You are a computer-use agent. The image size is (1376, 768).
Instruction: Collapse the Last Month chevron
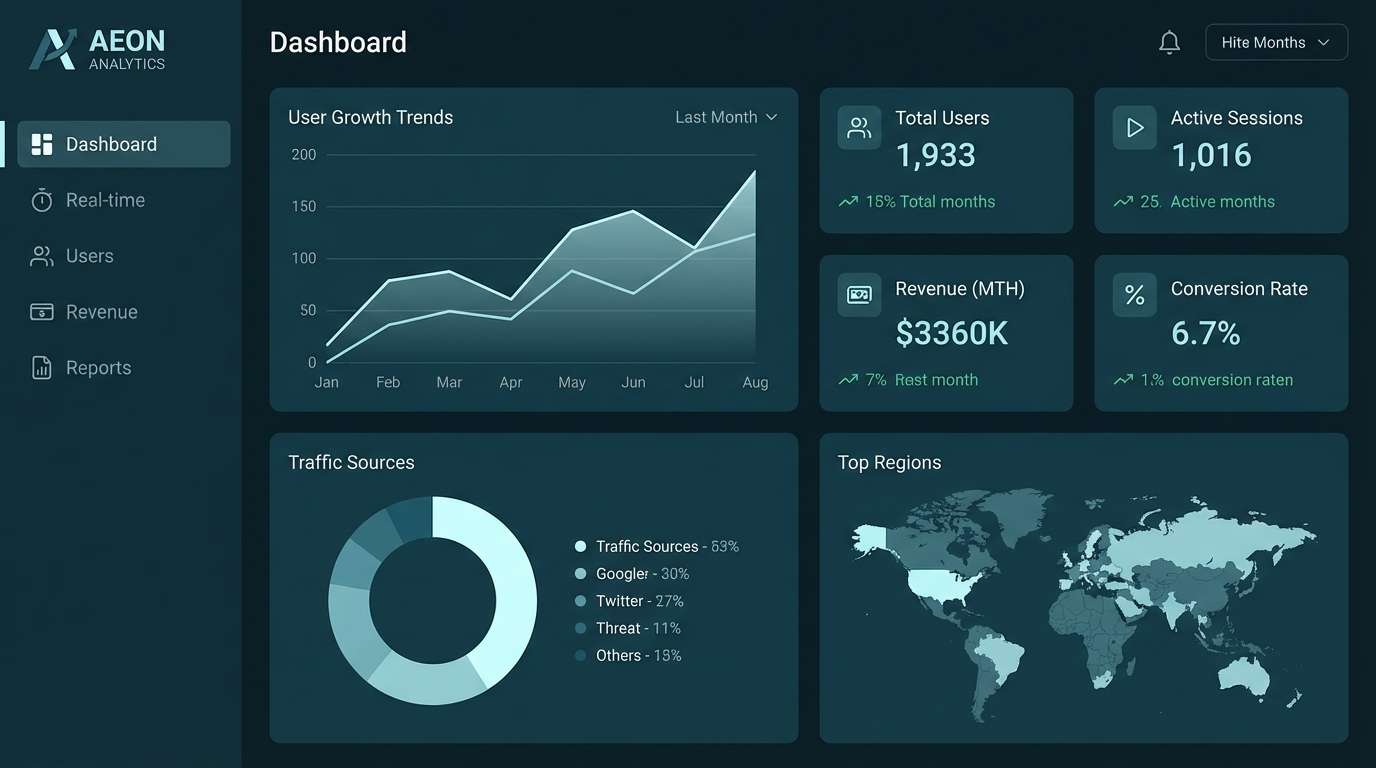(771, 117)
